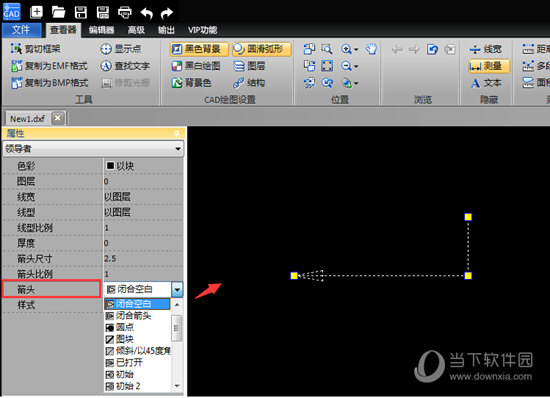Click arrow list scroll up button
The width and height of the screenshot is (550, 398).
177,304
